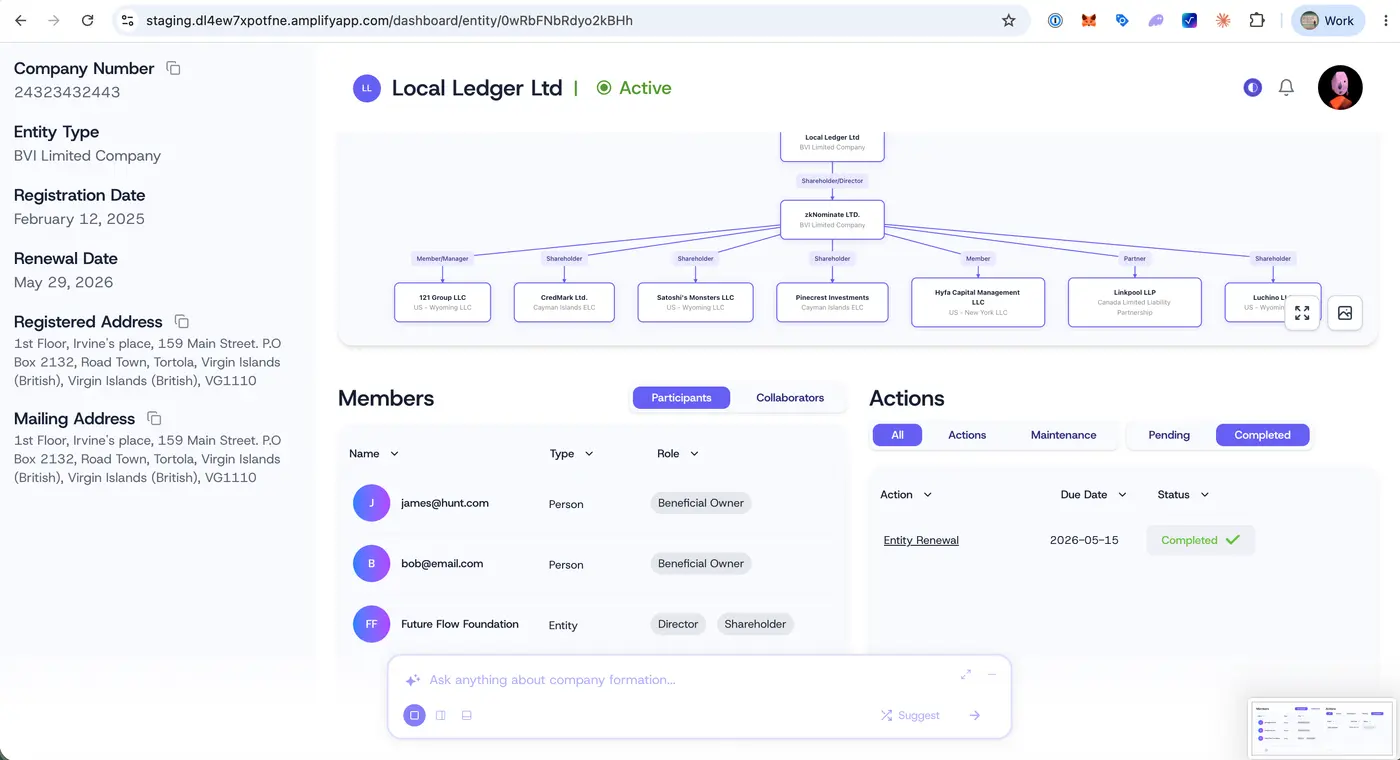Sort by the Action column header
The image size is (1400, 760).
pos(906,495)
